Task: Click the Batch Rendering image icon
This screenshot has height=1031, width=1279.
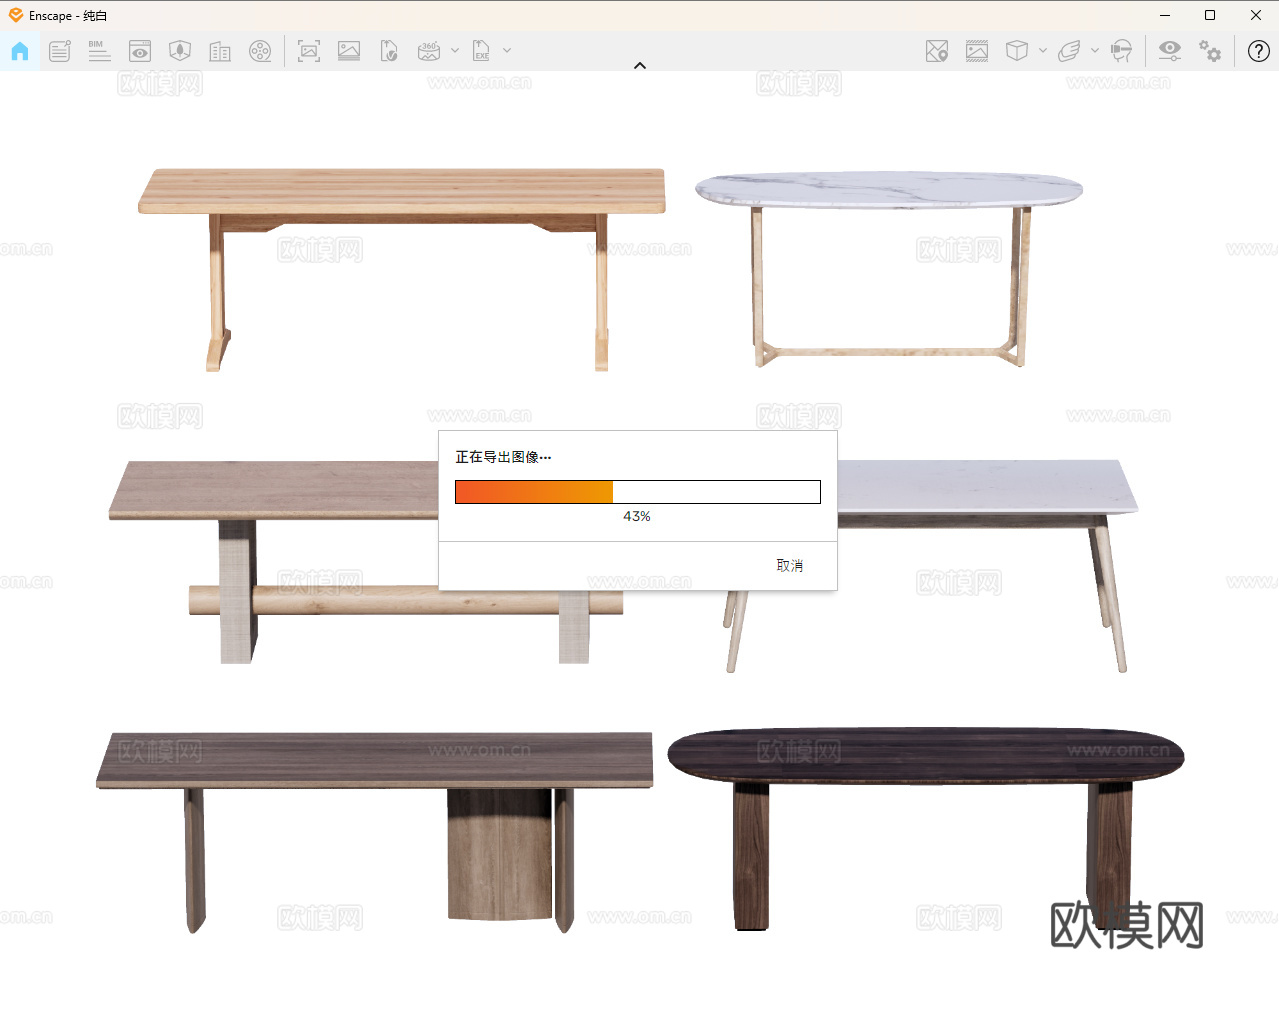Action: [349, 51]
